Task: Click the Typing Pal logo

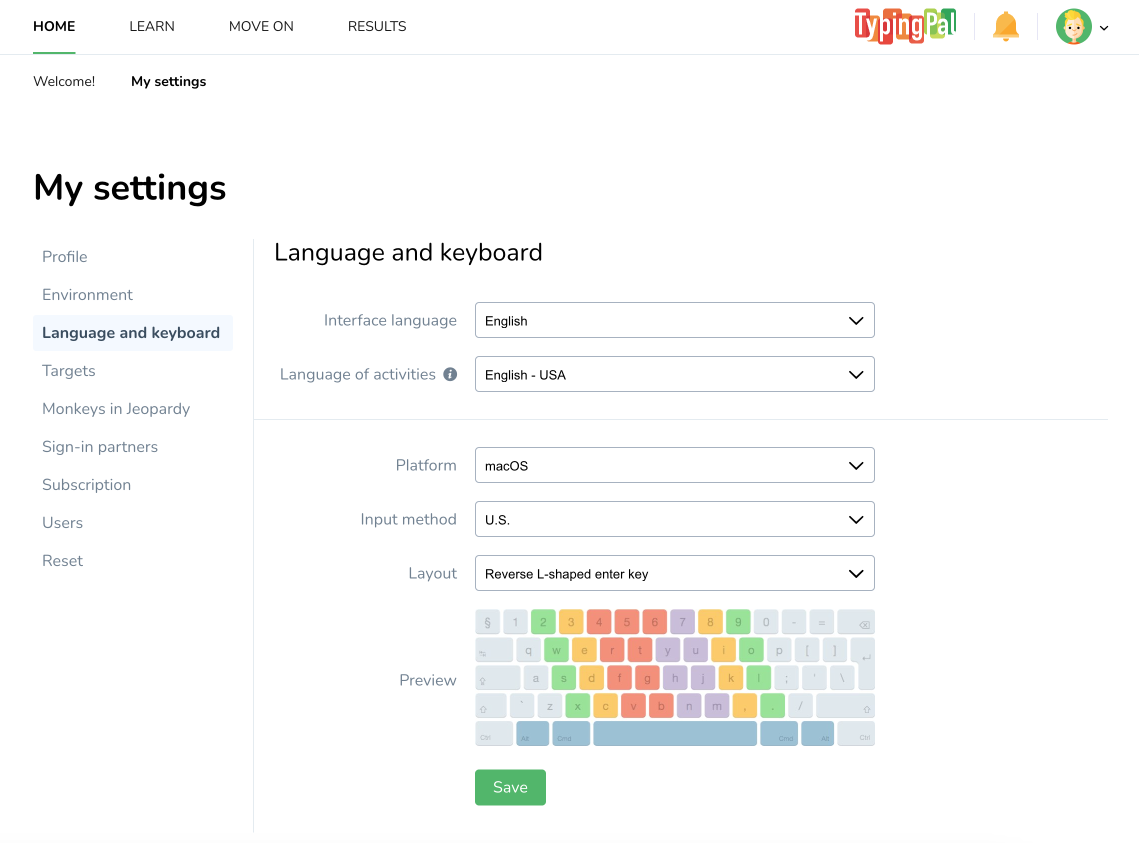Action: (904, 27)
